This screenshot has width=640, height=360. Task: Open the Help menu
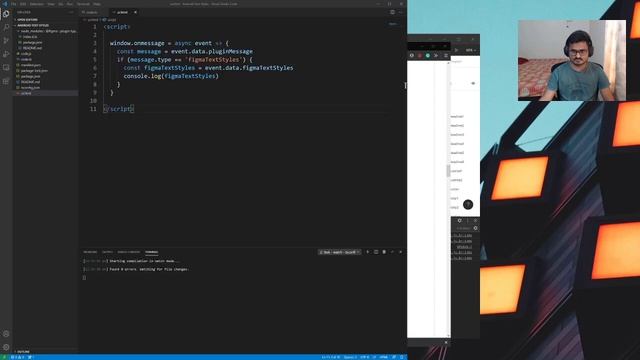tap(97, 4)
